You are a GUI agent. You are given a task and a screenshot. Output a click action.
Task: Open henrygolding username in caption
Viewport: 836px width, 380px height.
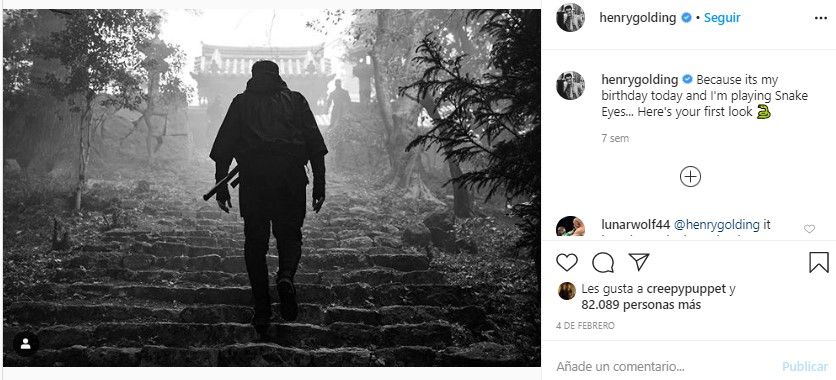640,79
